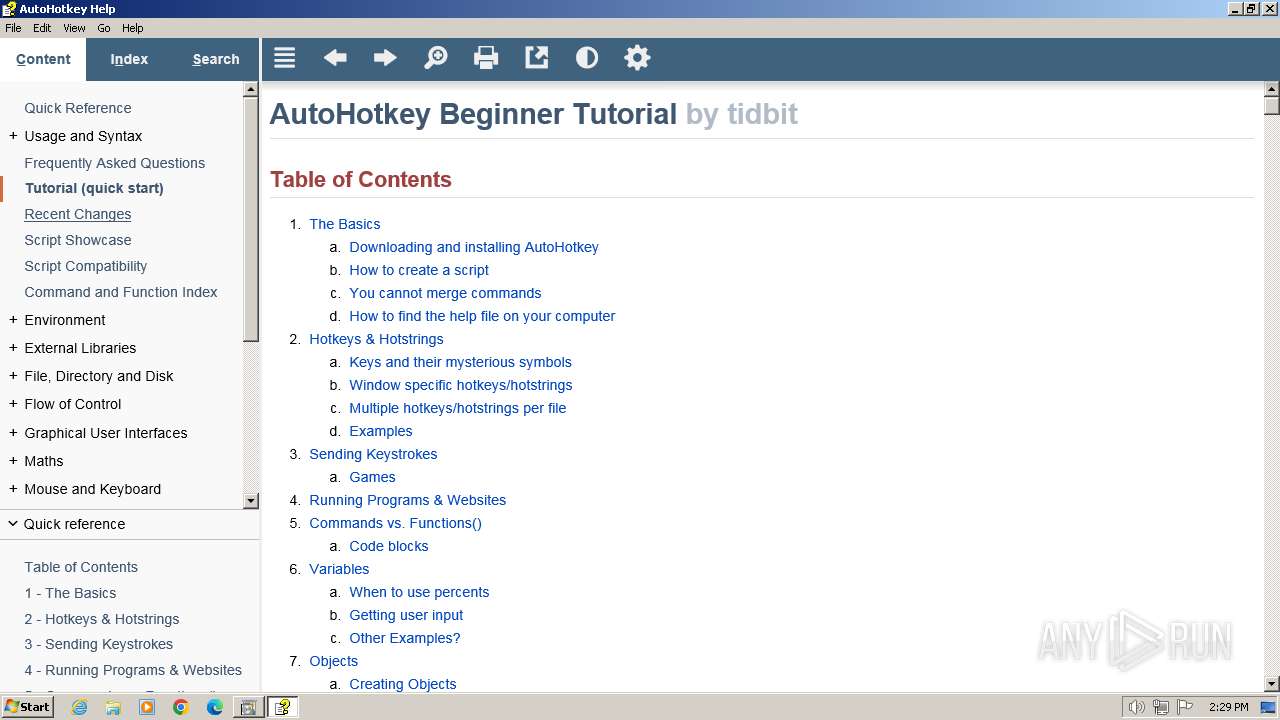Toggle the sidebar with the hamburger icon
Viewport: 1280px width, 720px height.
pyautogui.click(x=285, y=58)
